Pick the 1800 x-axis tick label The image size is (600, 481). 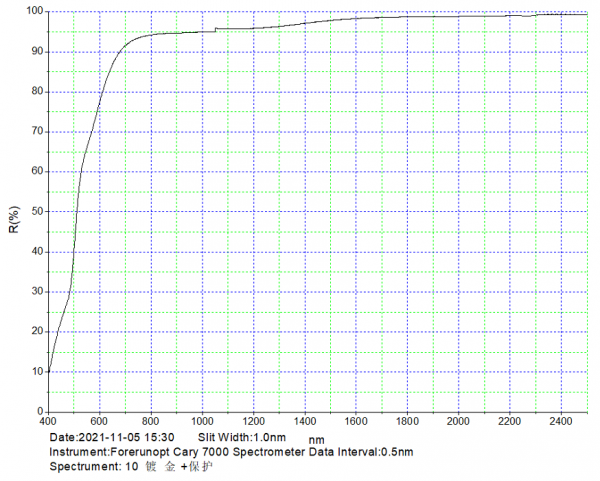pyautogui.click(x=408, y=421)
